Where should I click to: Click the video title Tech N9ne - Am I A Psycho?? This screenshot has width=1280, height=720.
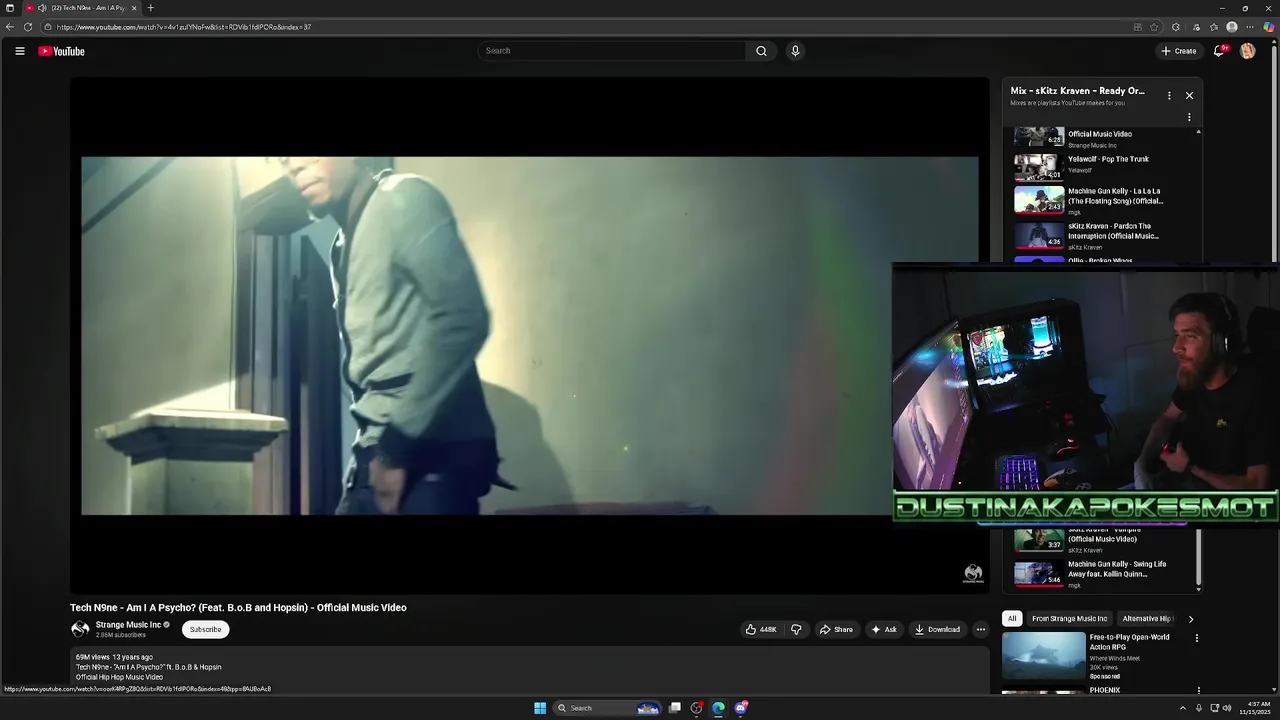tap(238, 608)
